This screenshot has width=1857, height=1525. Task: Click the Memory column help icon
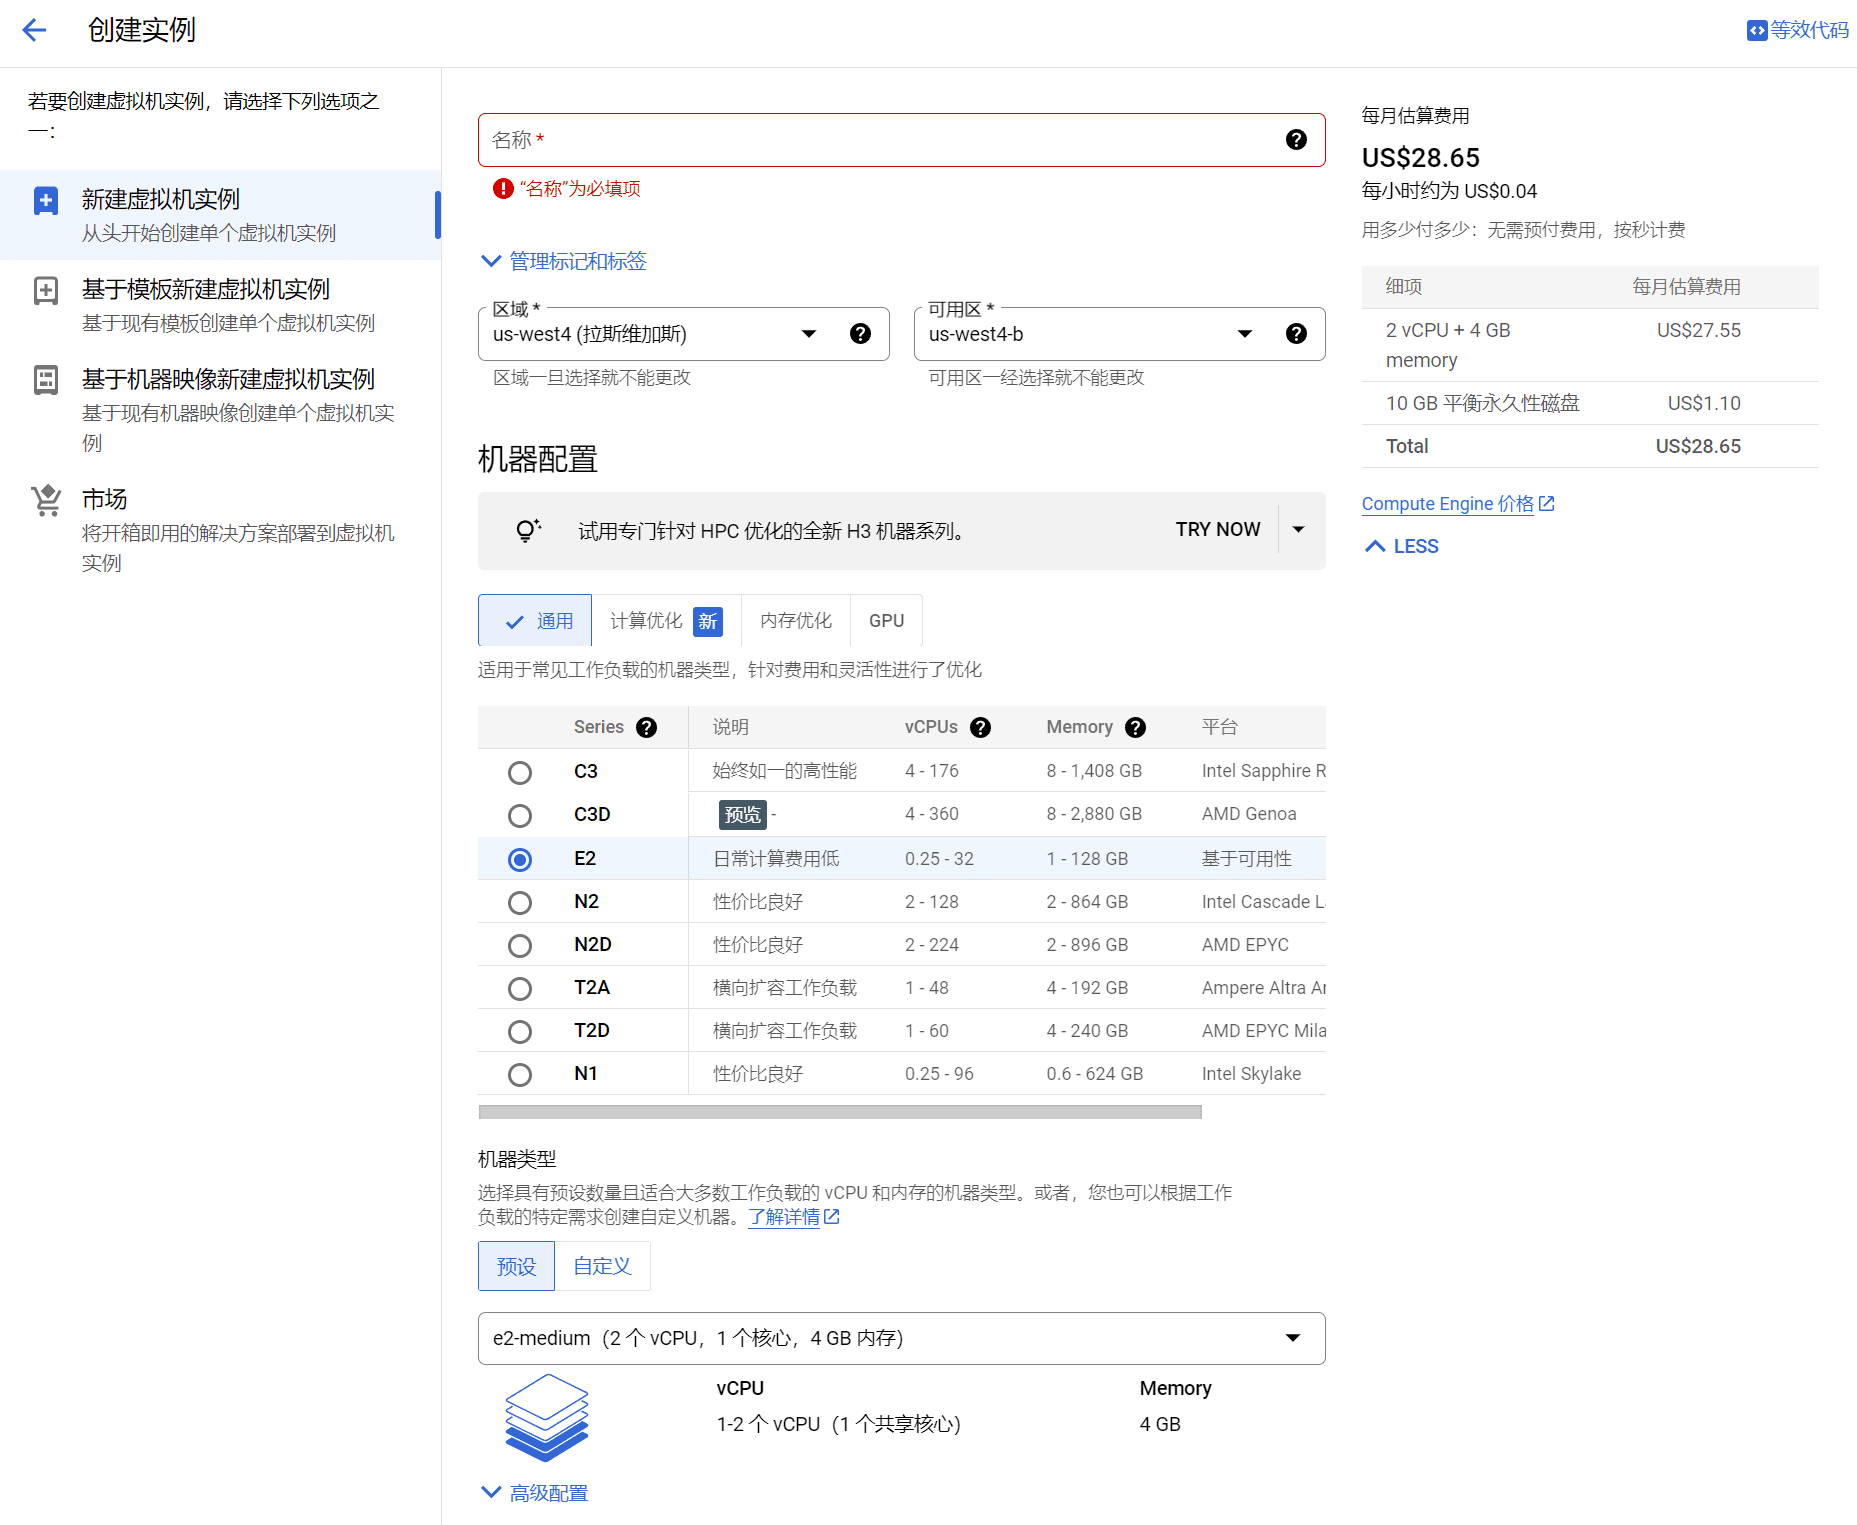pos(1135,727)
